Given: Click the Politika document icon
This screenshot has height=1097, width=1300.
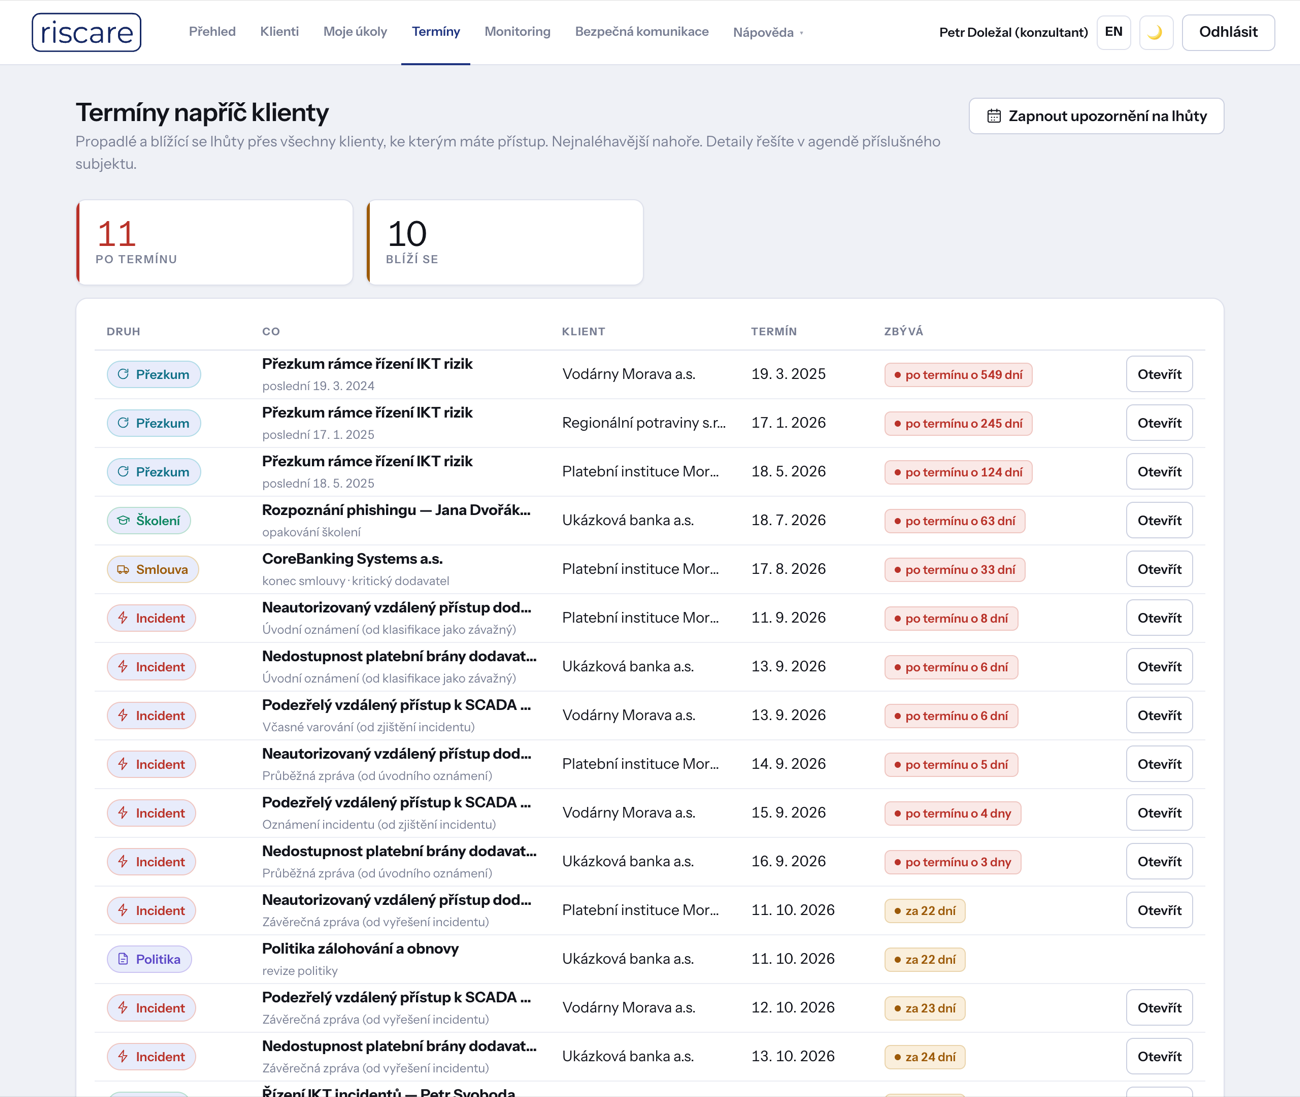Looking at the screenshot, I should pyautogui.click(x=123, y=959).
